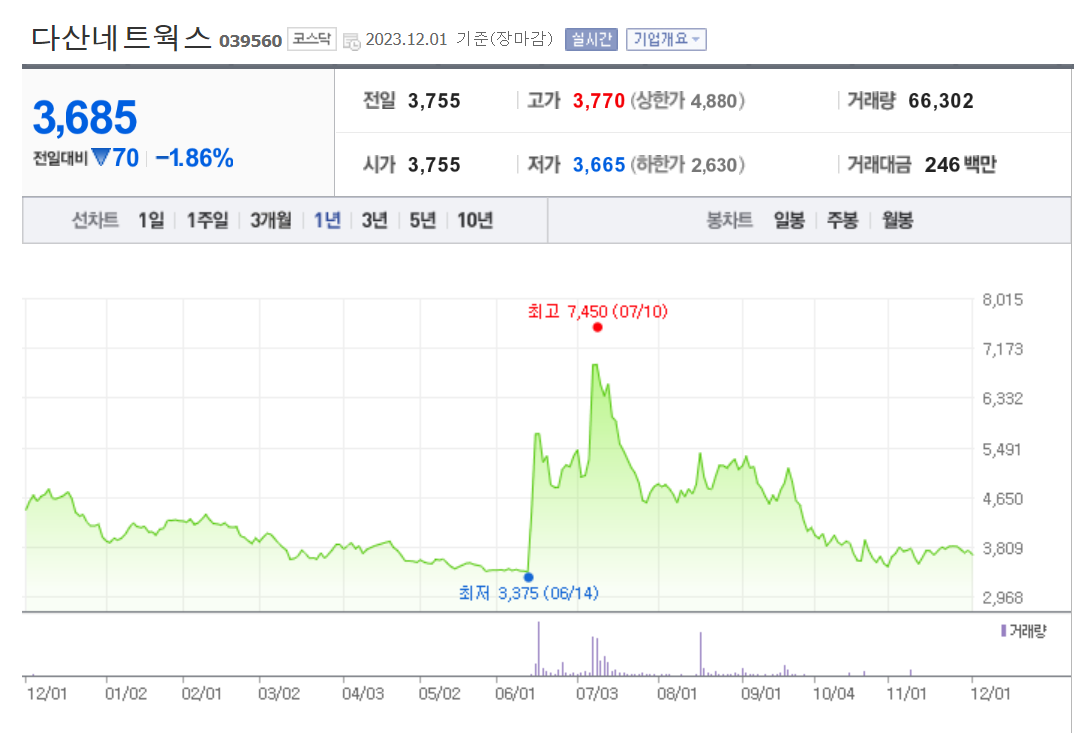Click the 최저 3,375 (06/14) label
1074x733 pixels.
[x=528, y=593]
